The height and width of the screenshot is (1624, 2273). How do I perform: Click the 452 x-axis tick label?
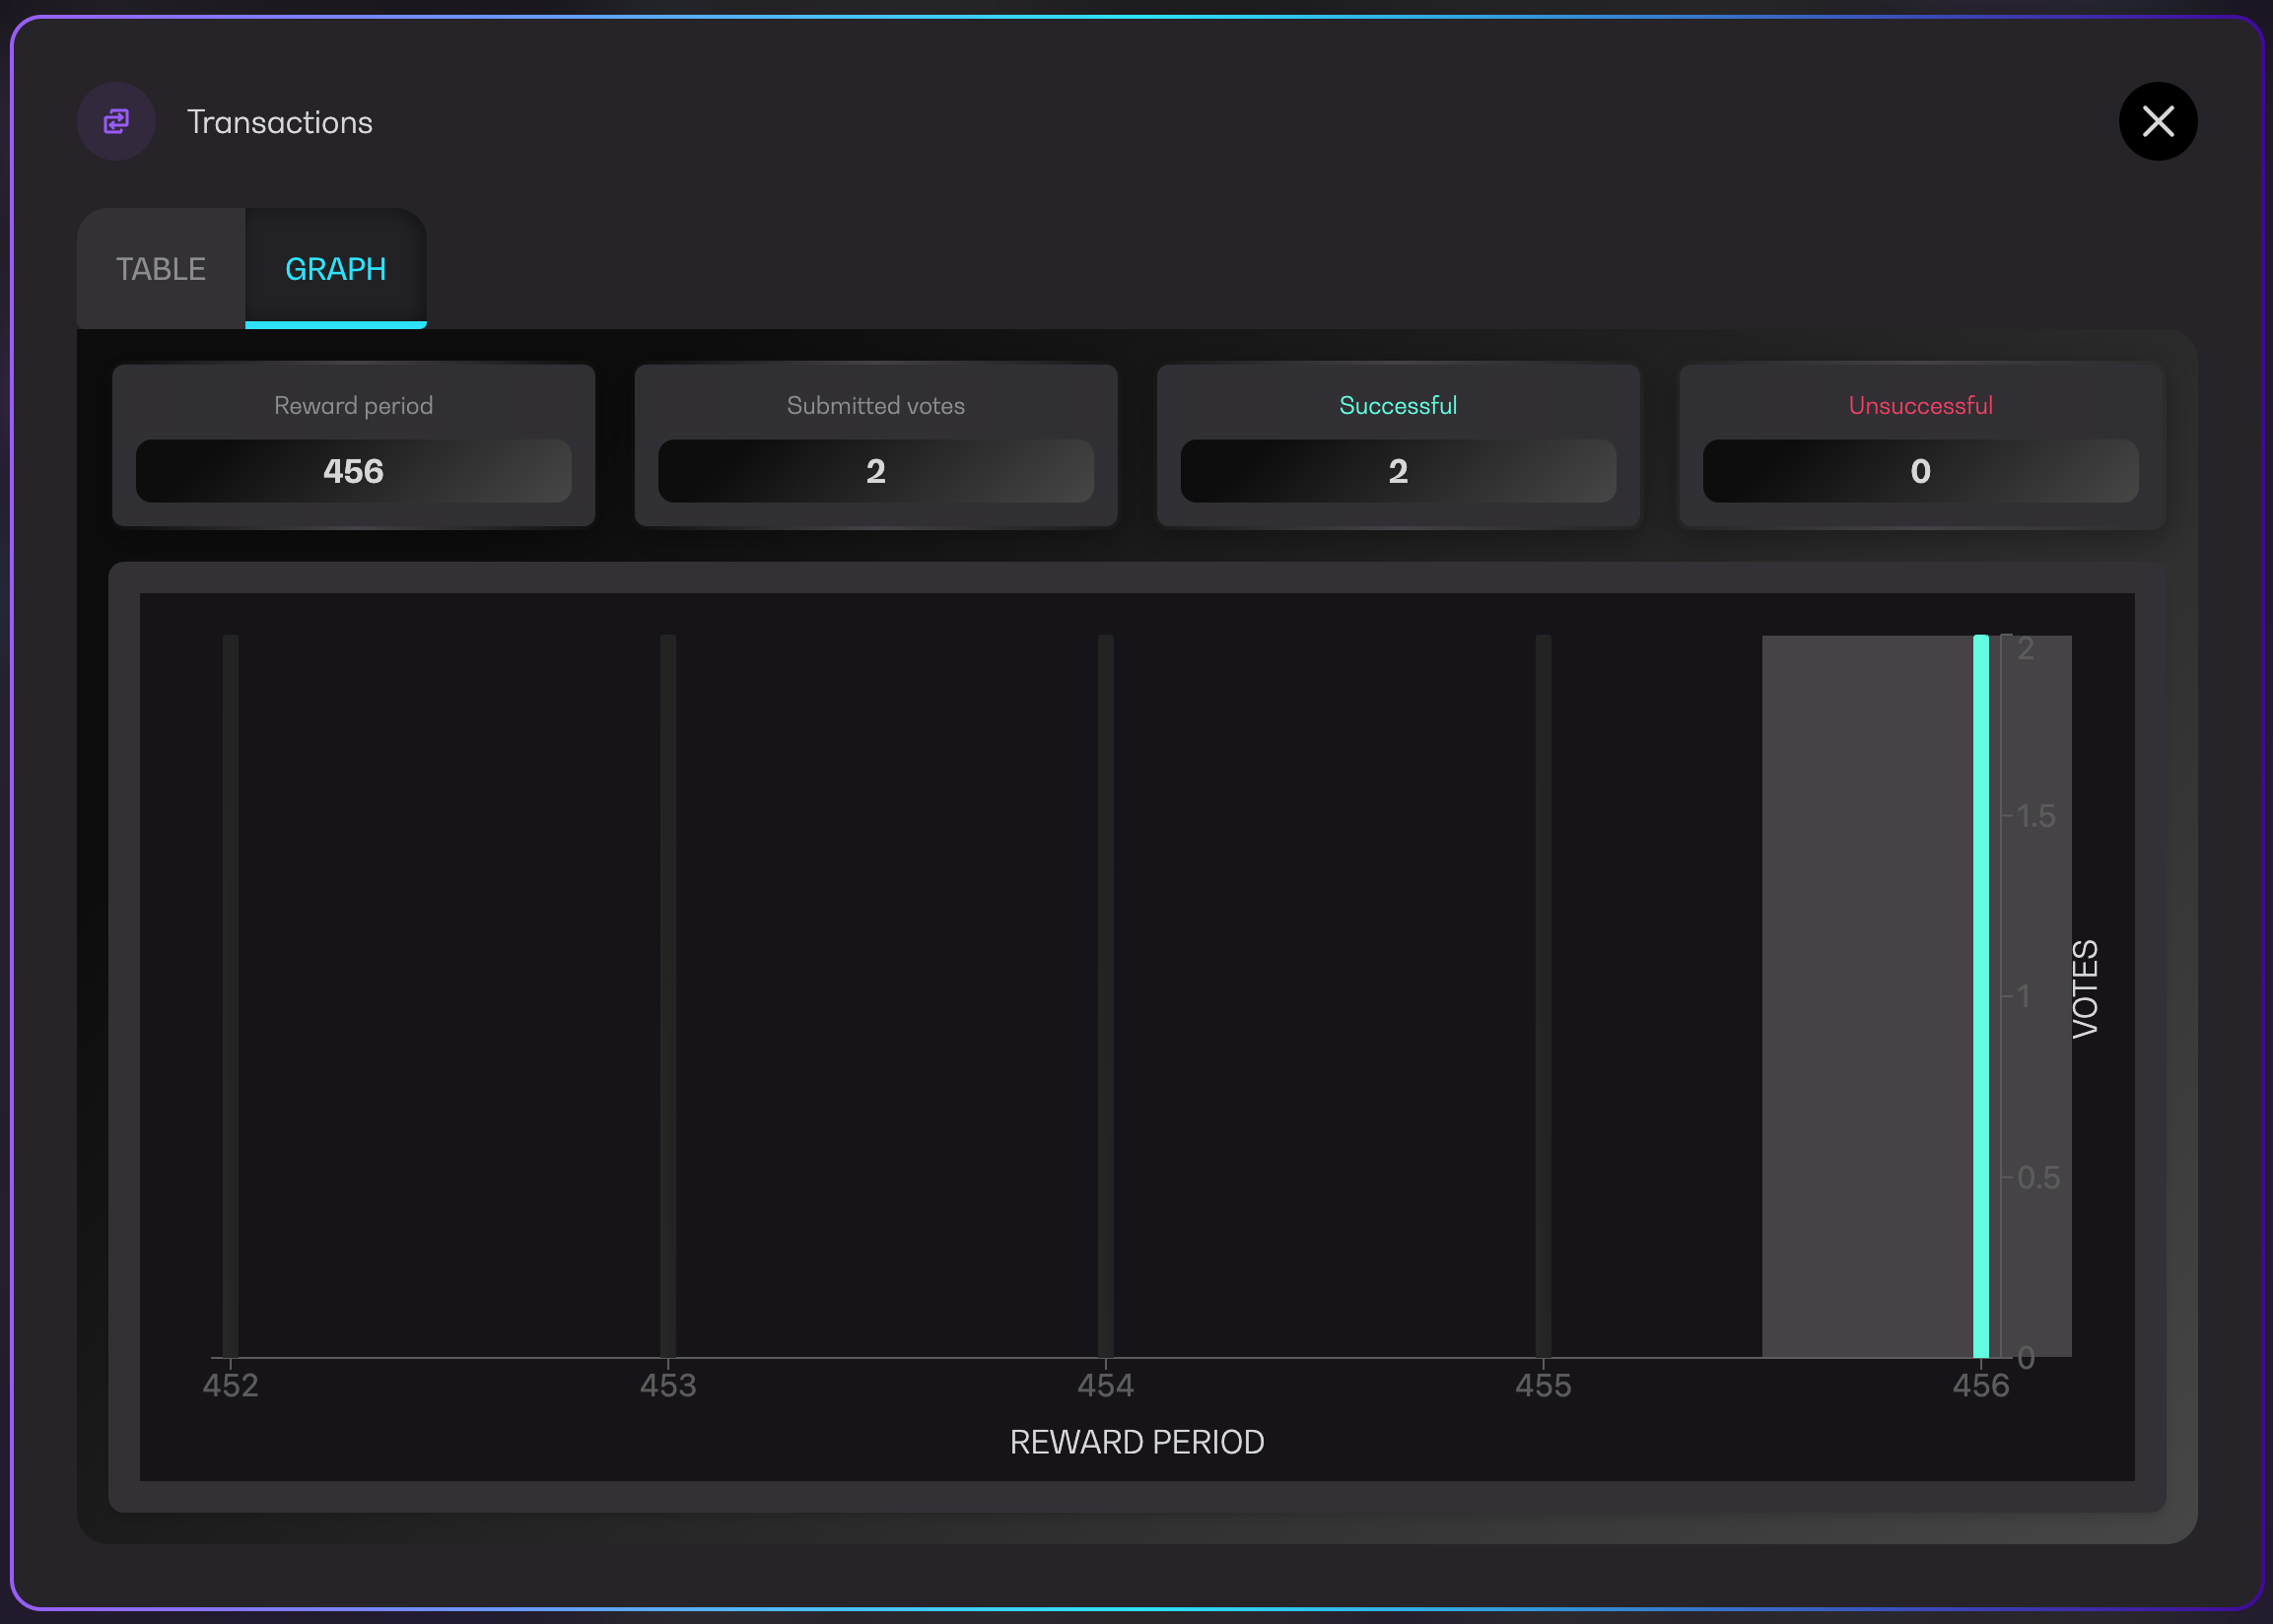pyautogui.click(x=230, y=1385)
